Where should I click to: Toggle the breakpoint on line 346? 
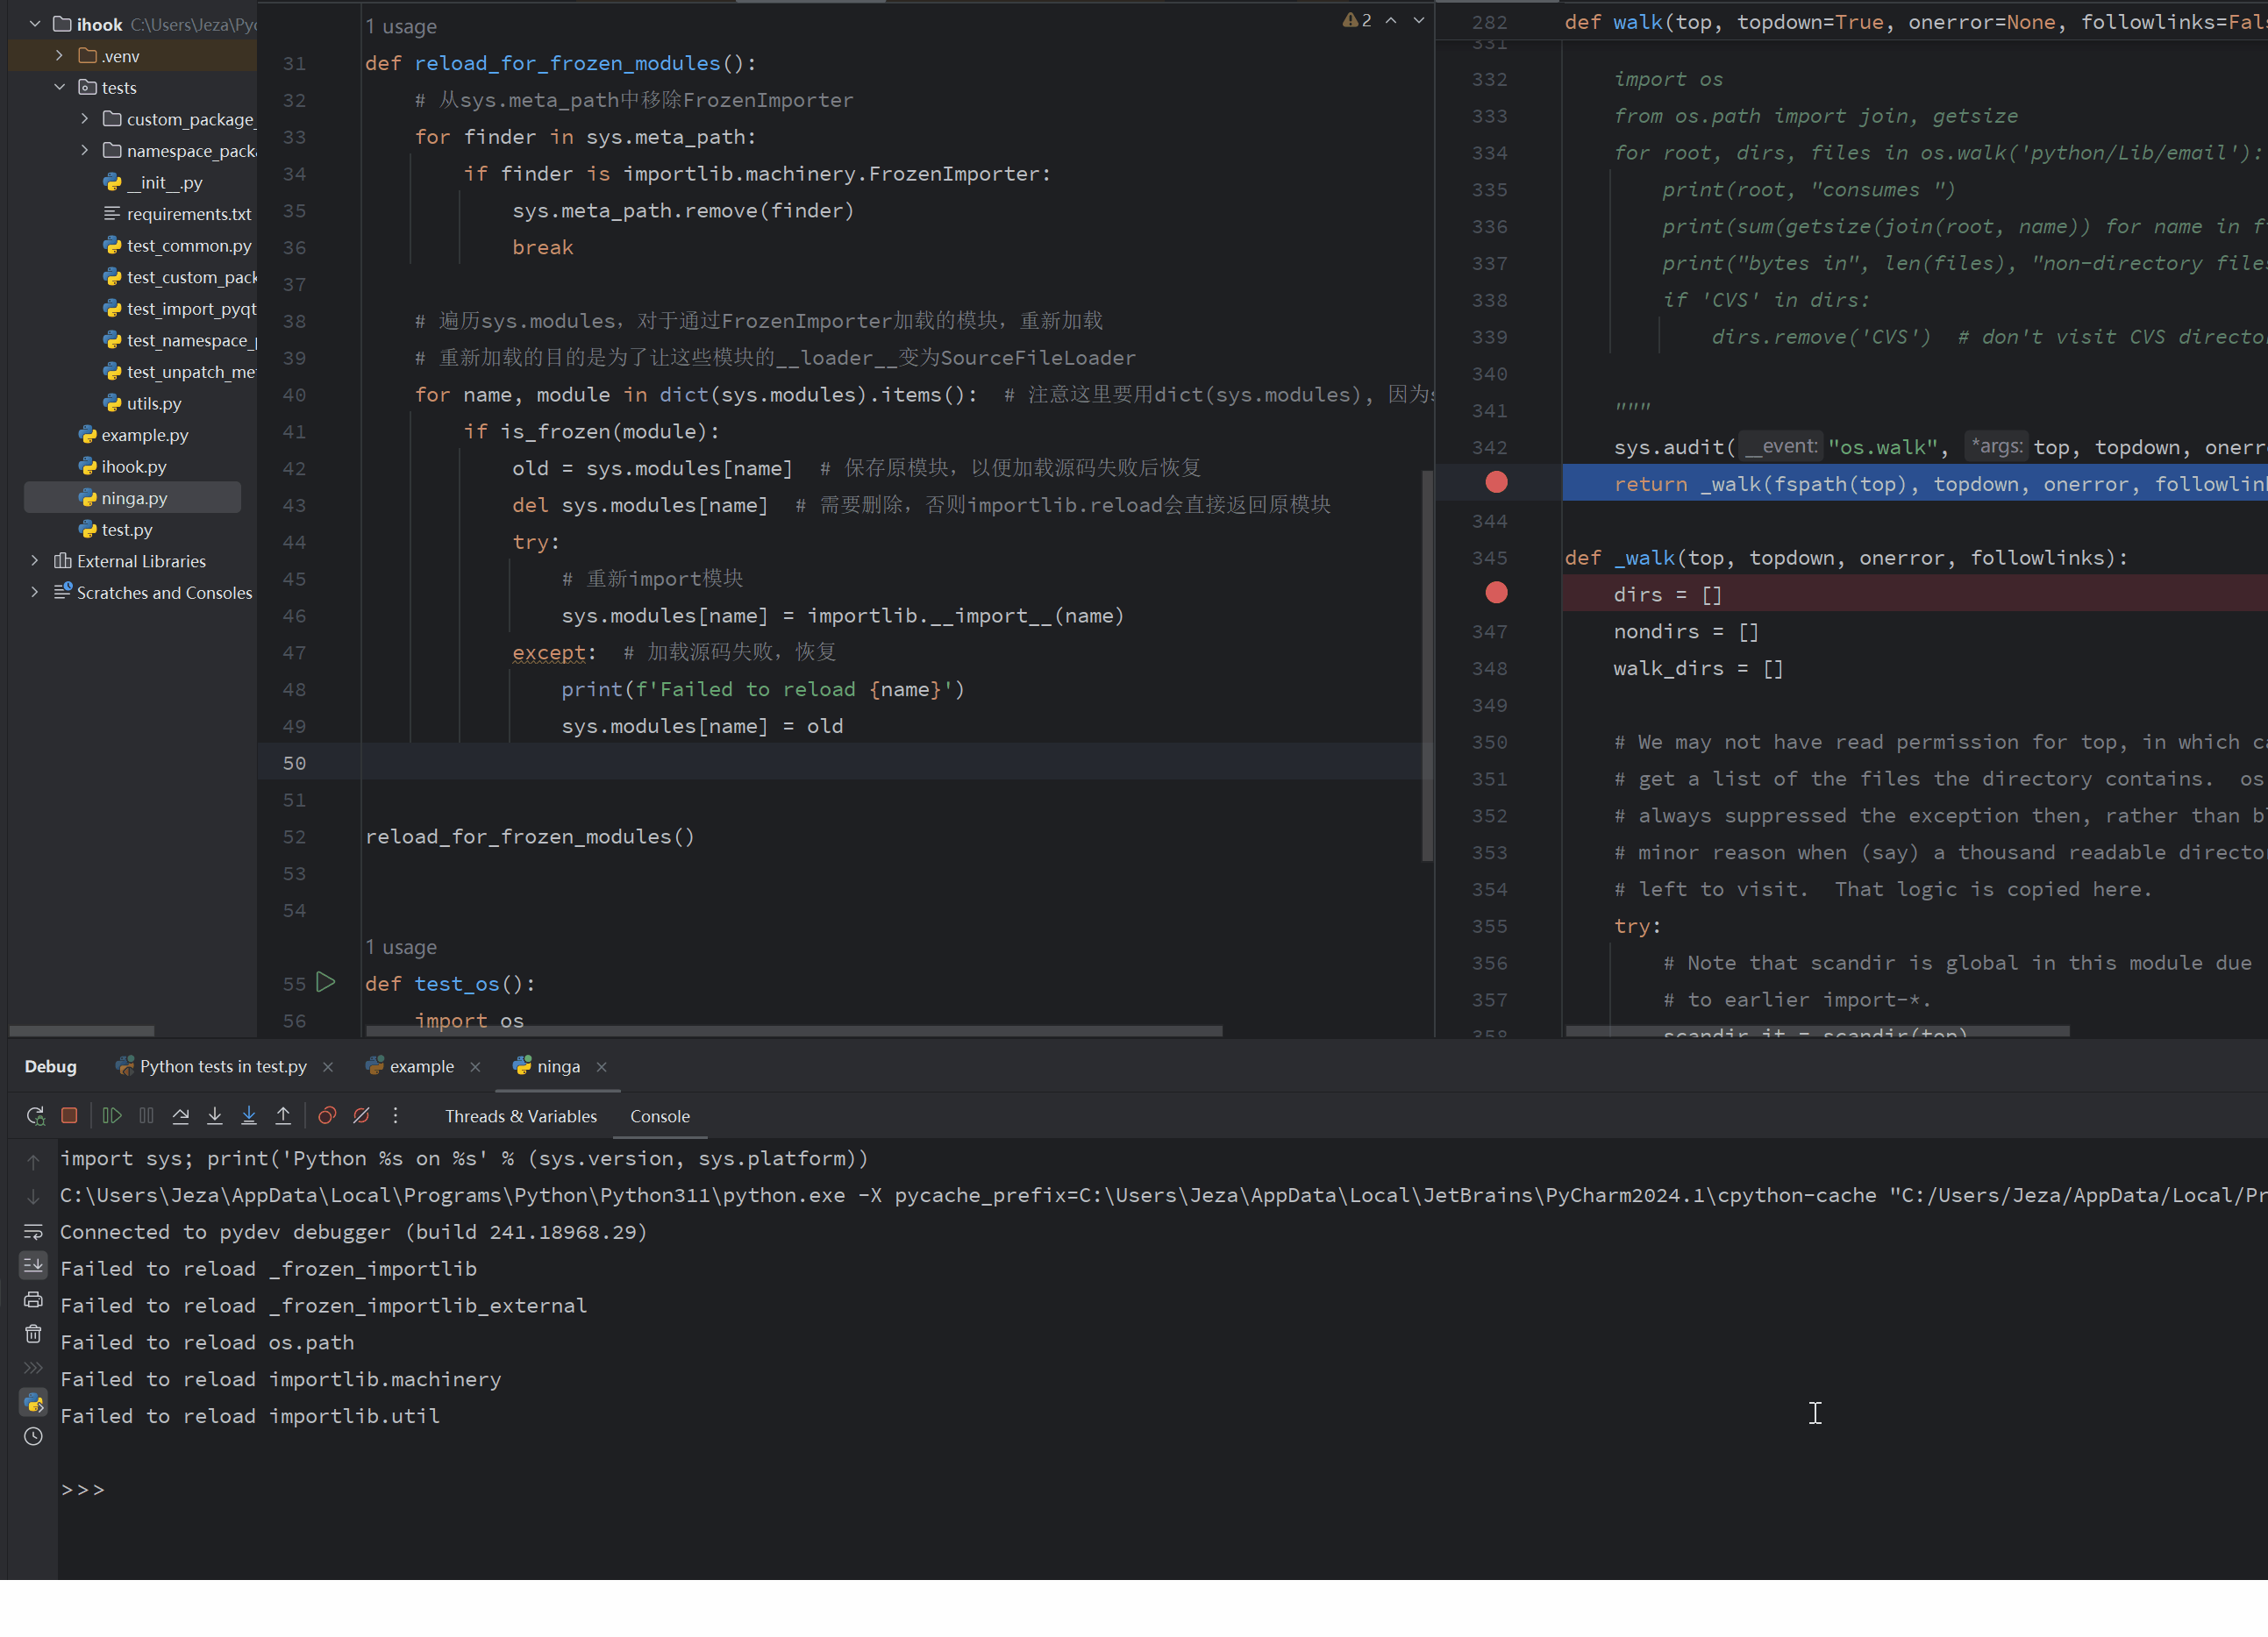point(1496,592)
